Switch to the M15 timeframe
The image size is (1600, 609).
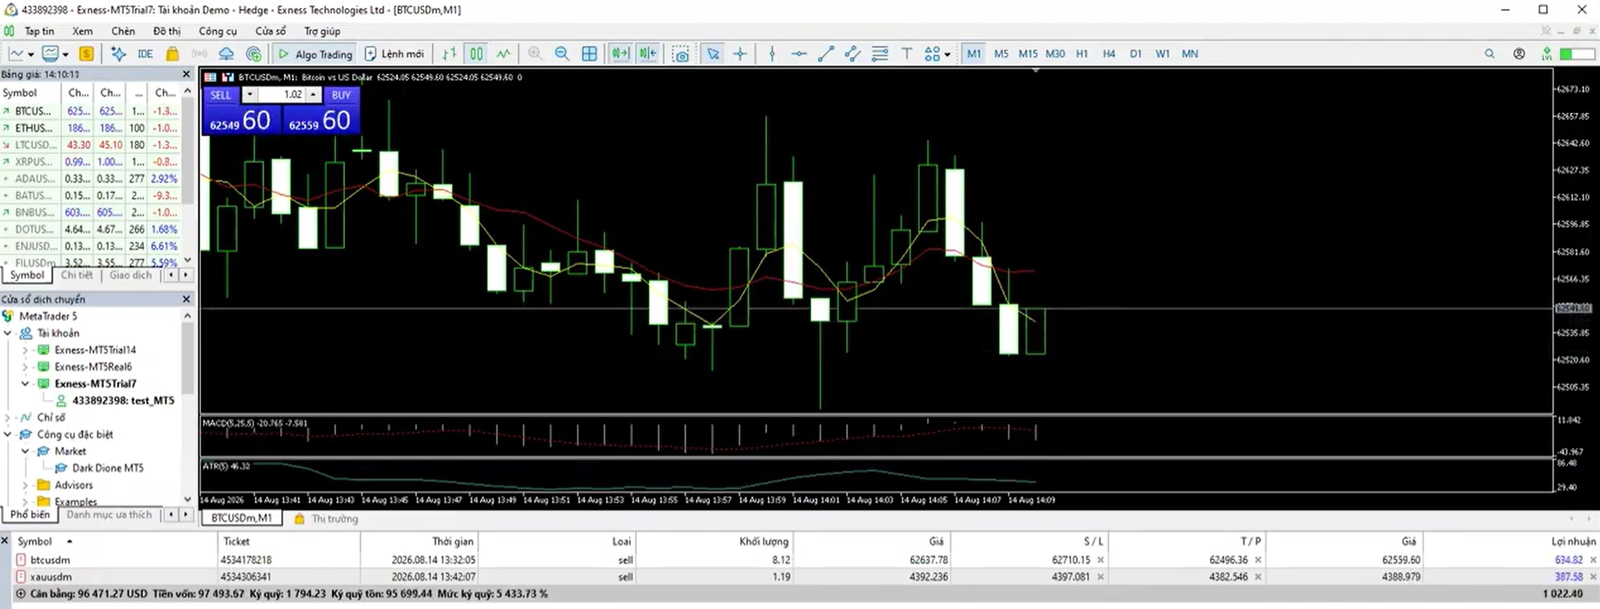point(1028,54)
